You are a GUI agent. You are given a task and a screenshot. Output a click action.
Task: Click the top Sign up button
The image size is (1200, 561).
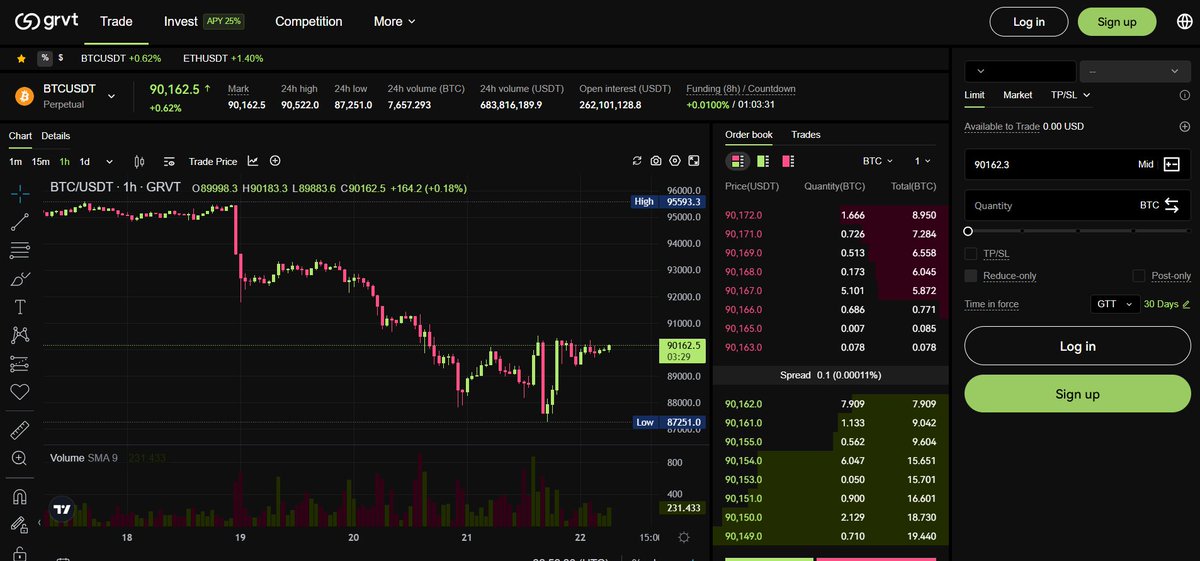[1117, 22]
